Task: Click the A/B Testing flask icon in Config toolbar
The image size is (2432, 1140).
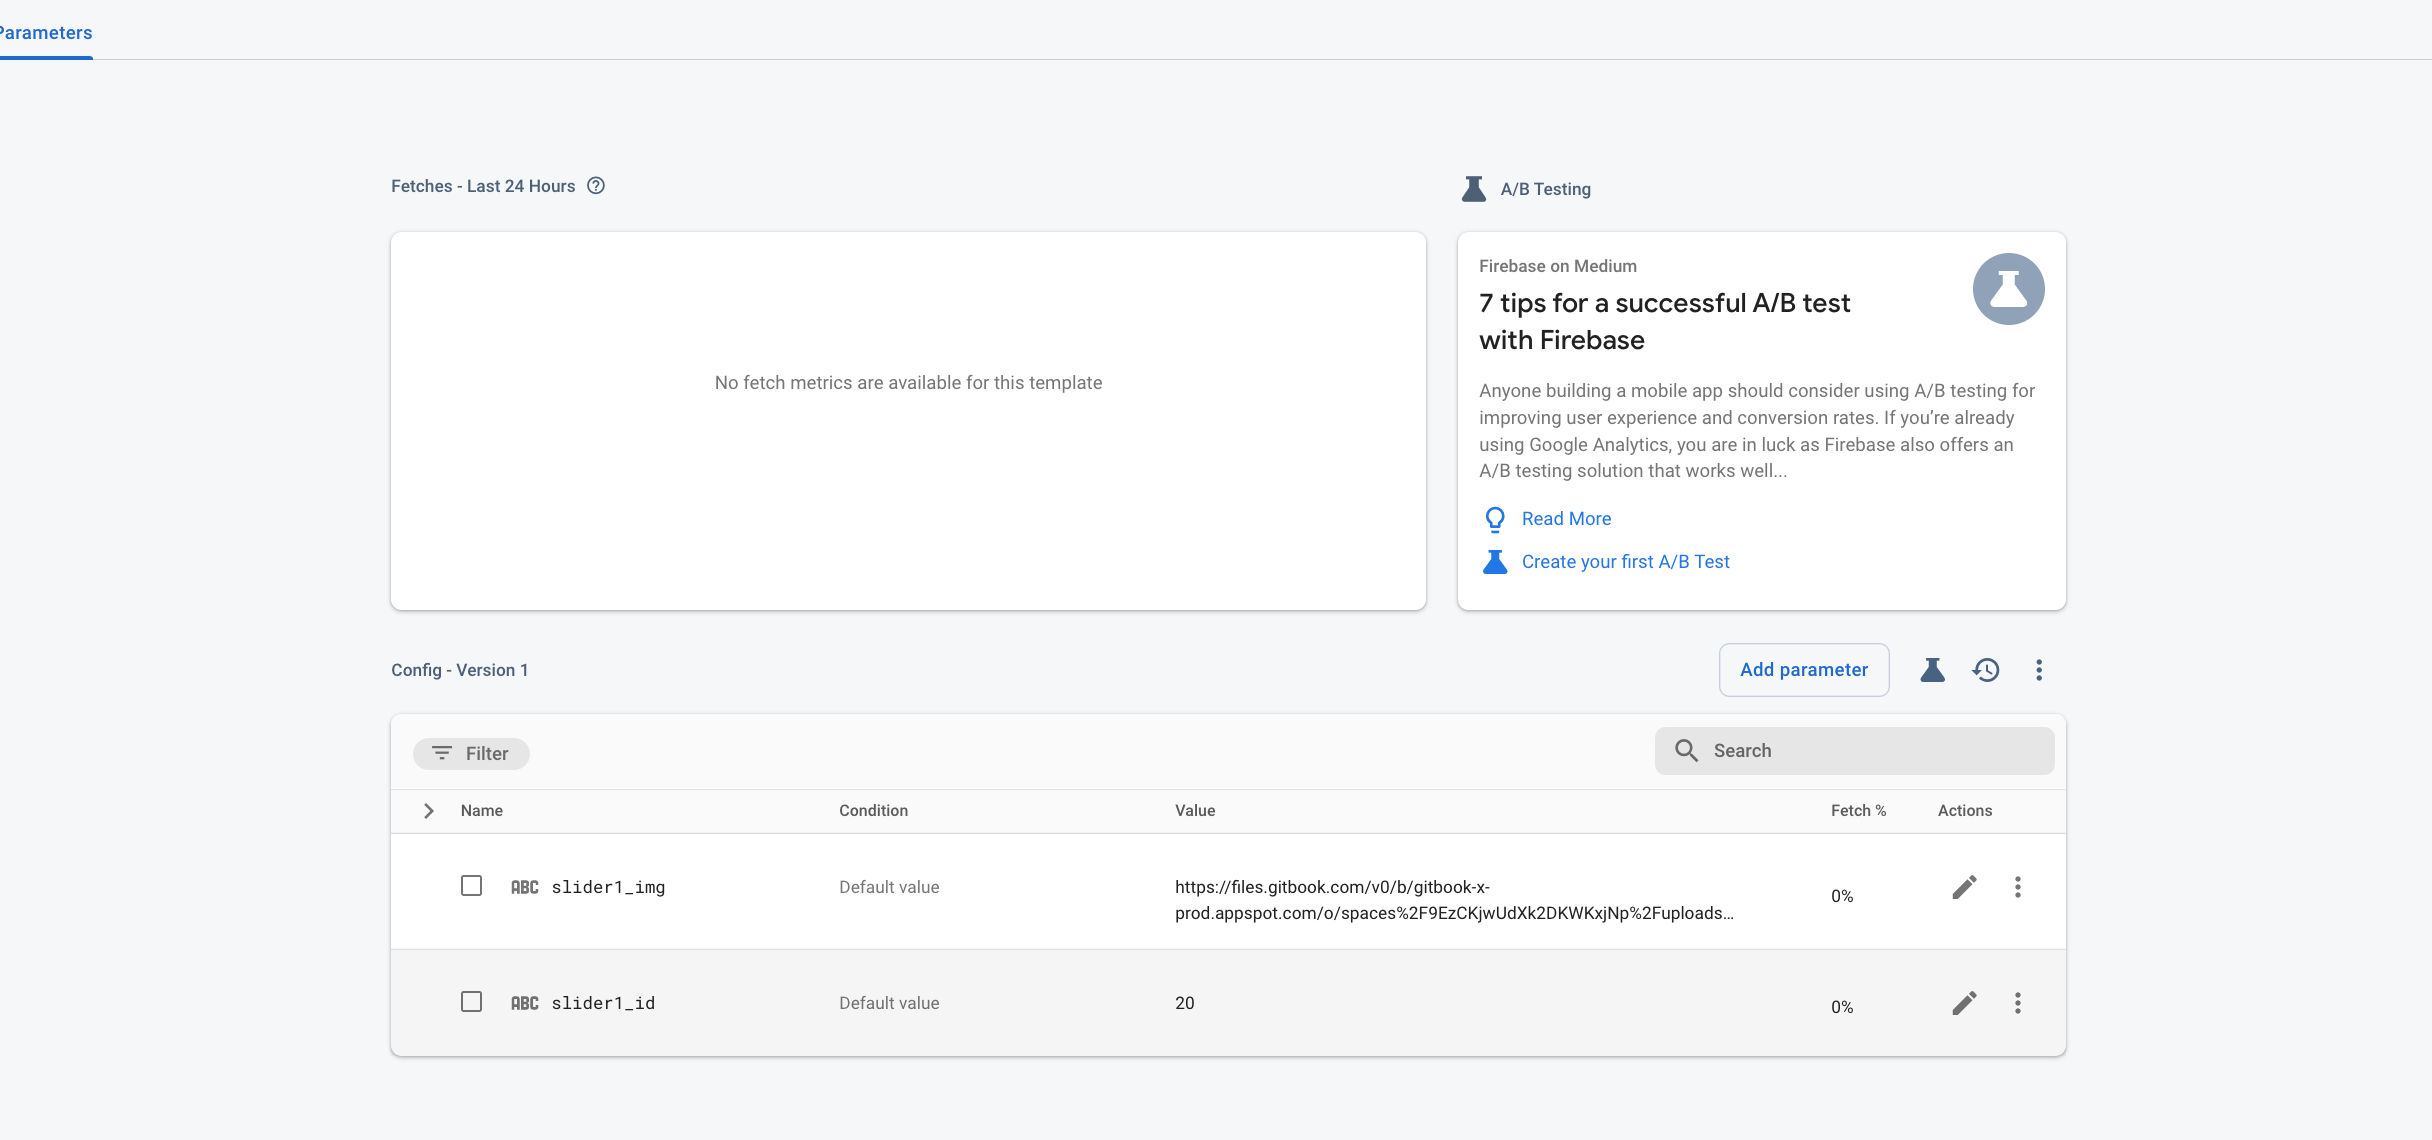Action: click(x=1932, y=670)
